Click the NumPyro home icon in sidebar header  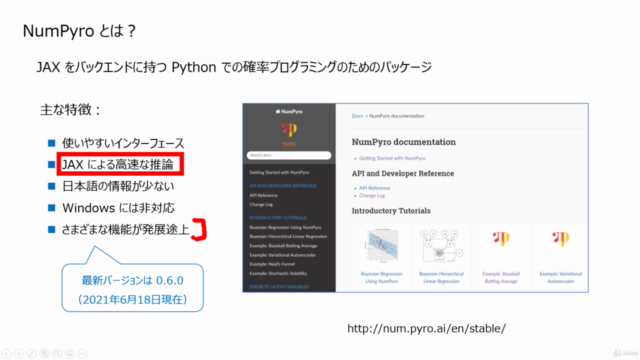[x=278, y=111]
